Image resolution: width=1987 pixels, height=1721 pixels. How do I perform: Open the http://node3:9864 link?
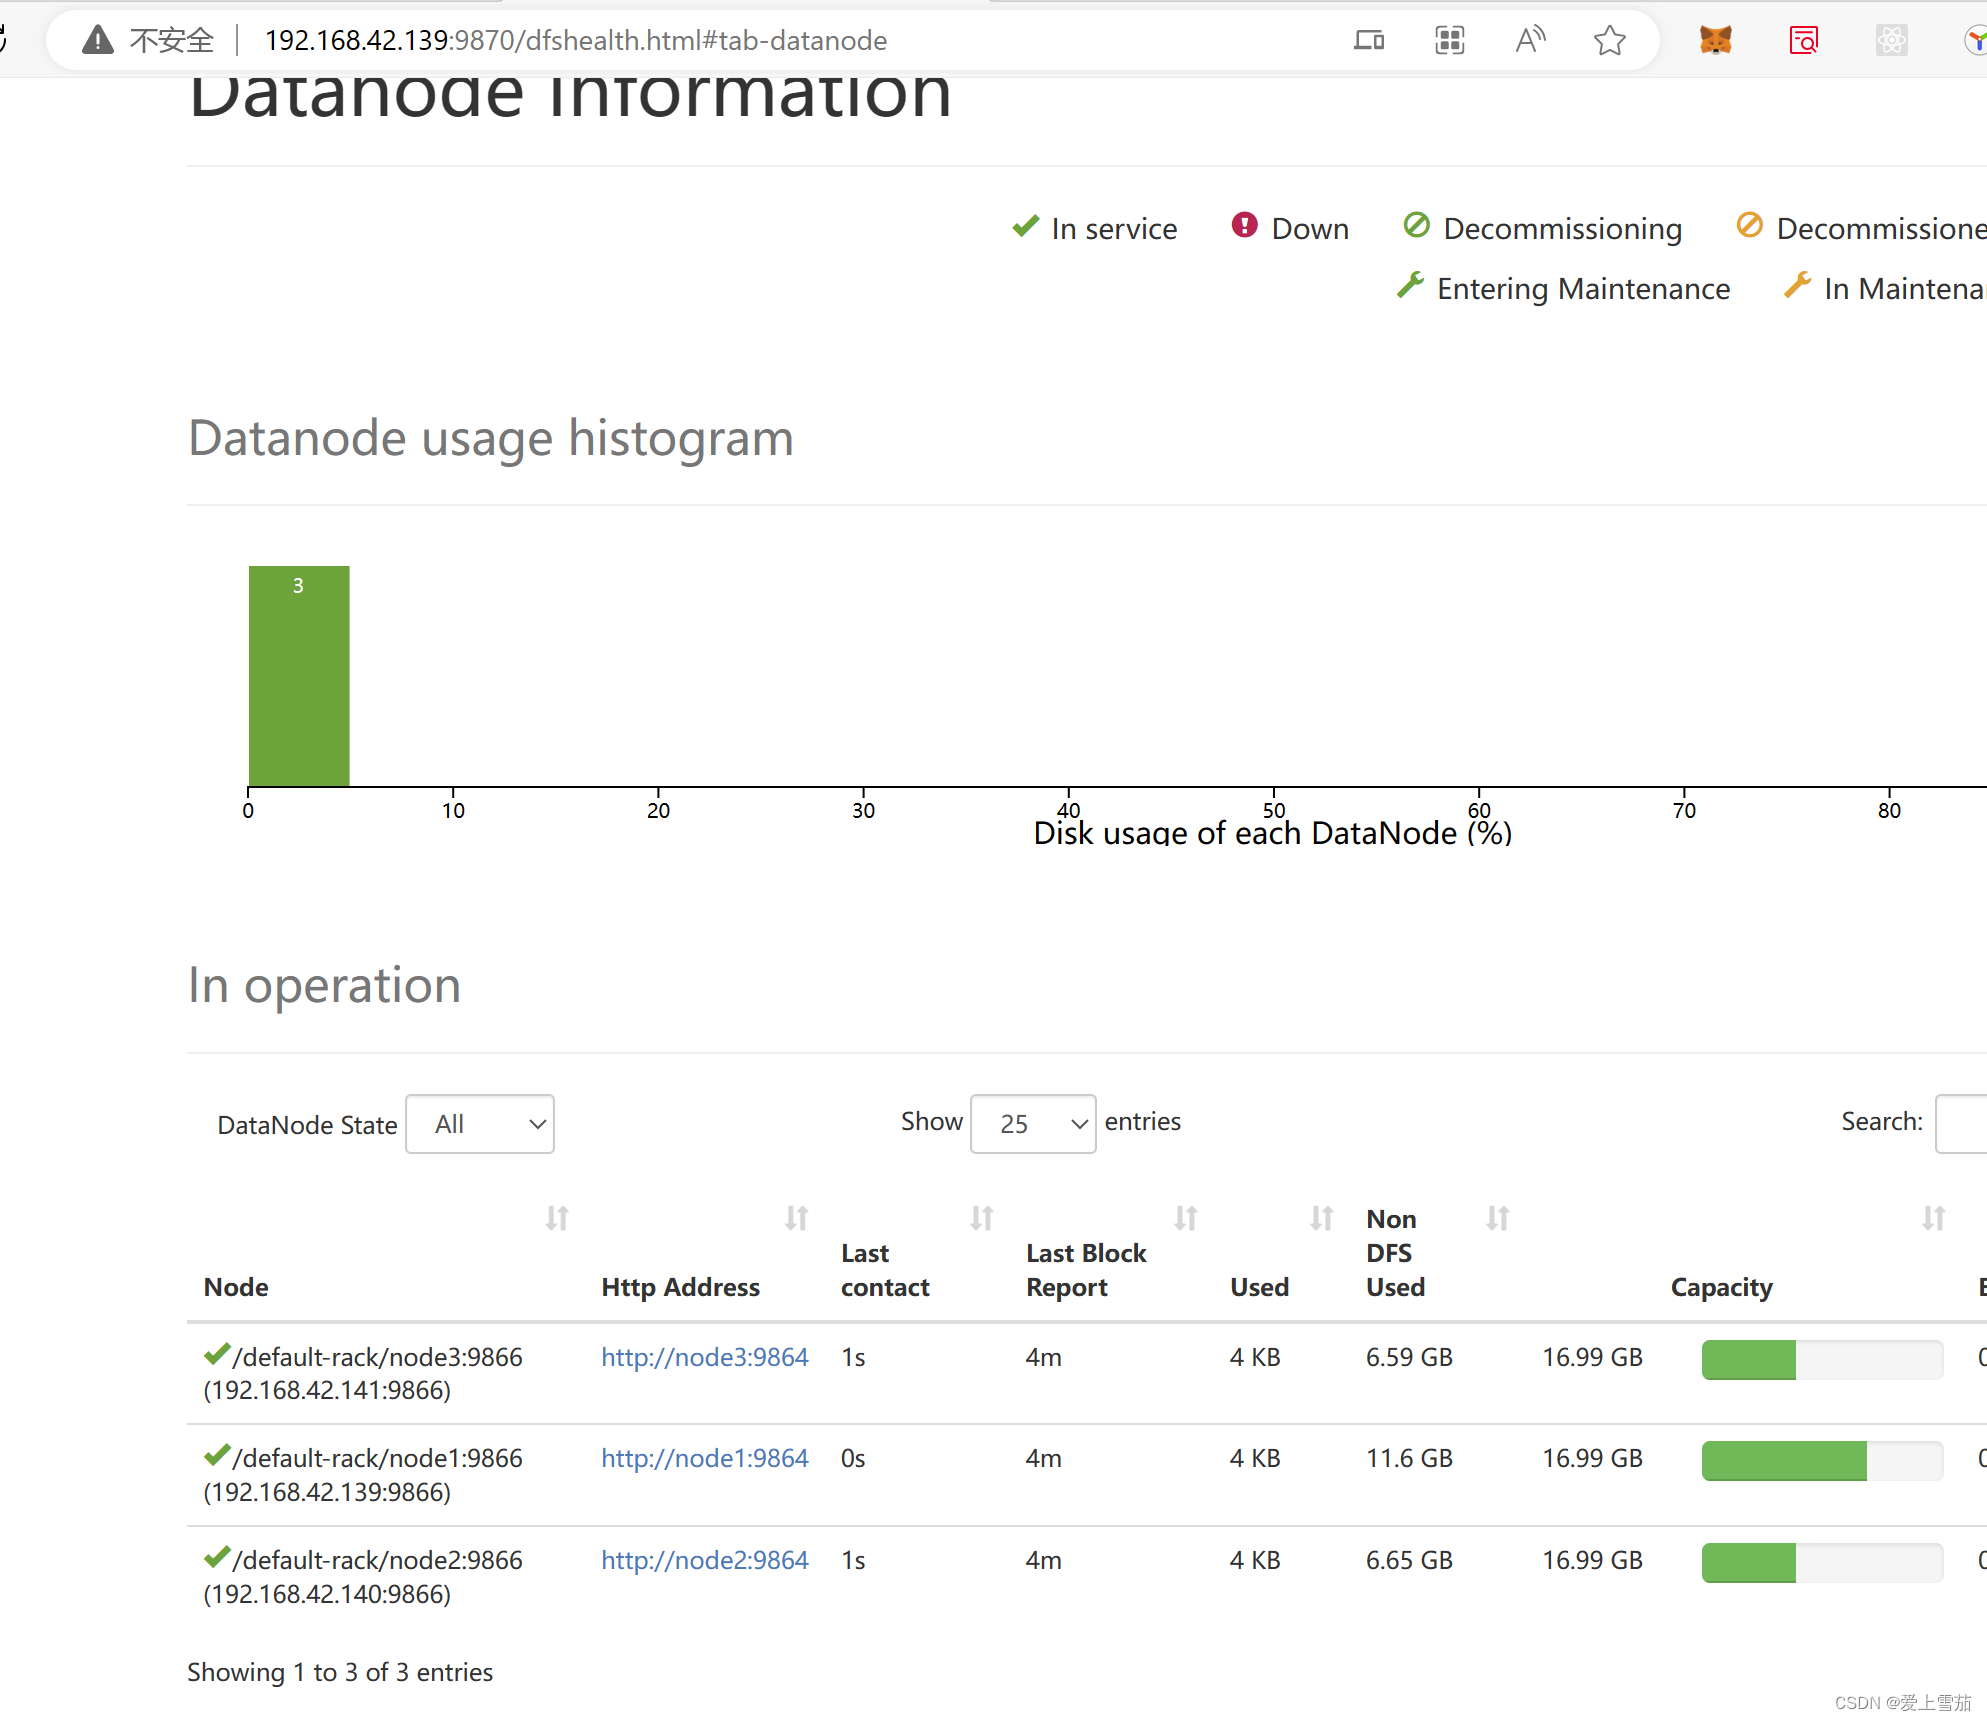(704, 1357)
